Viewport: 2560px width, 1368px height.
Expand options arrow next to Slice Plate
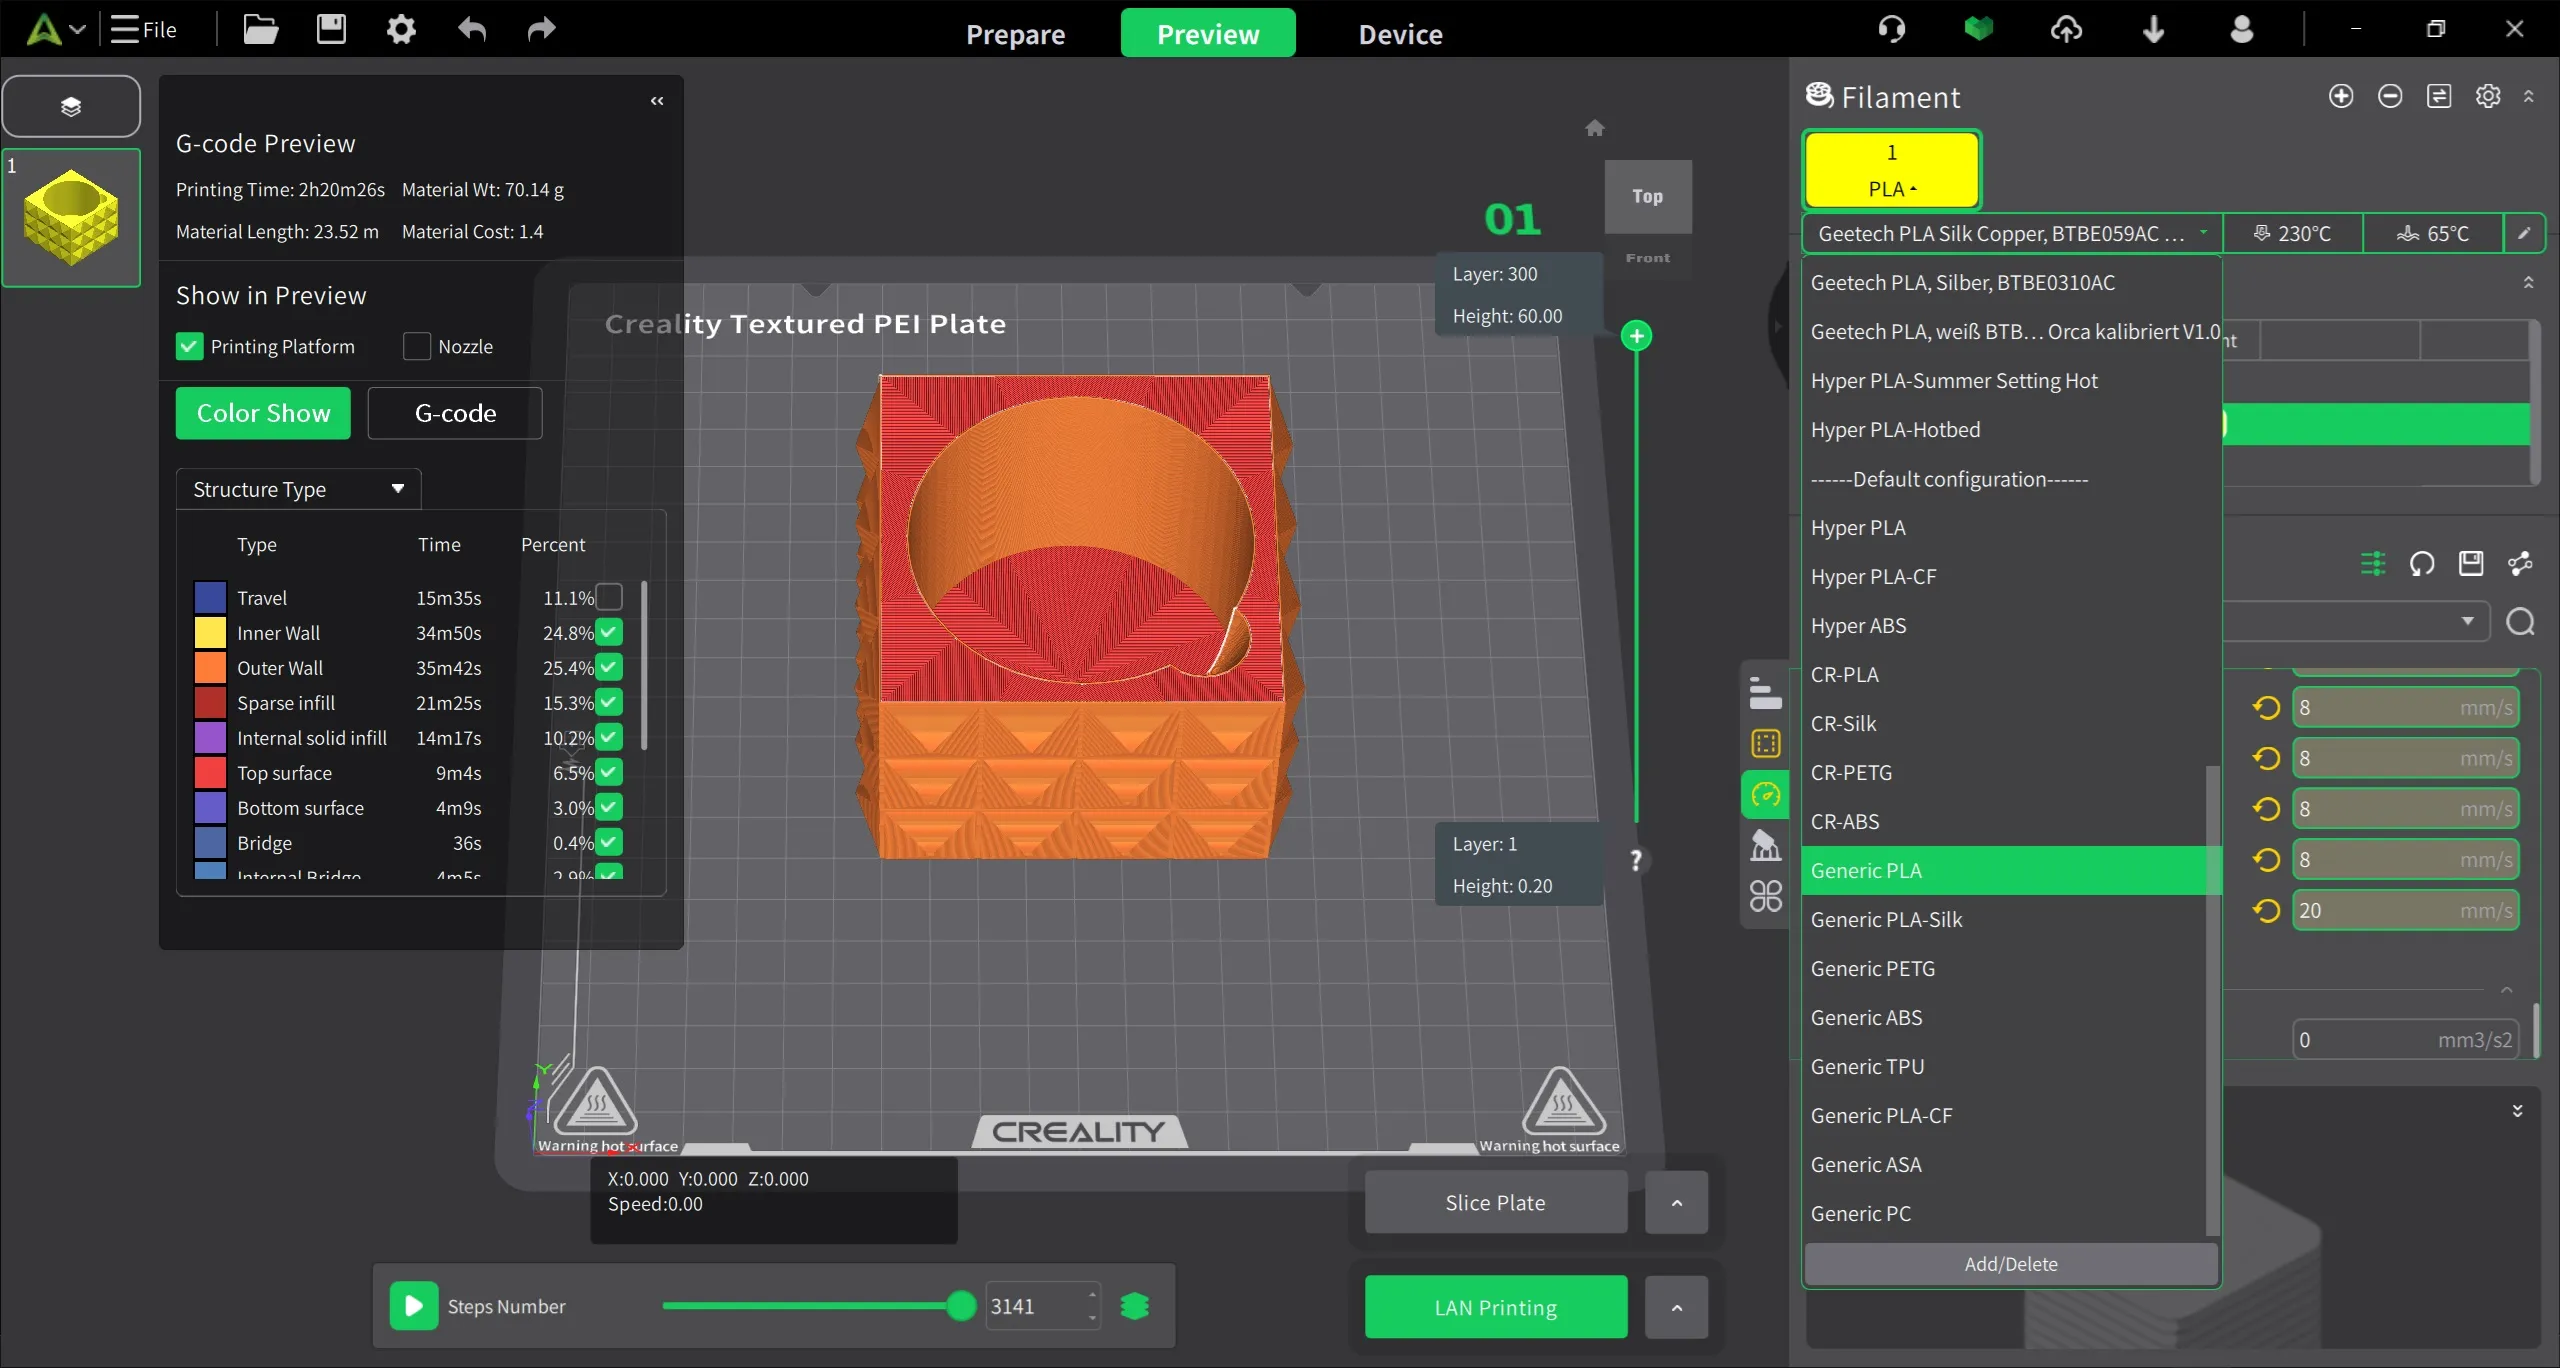tap(1677, 1203)
